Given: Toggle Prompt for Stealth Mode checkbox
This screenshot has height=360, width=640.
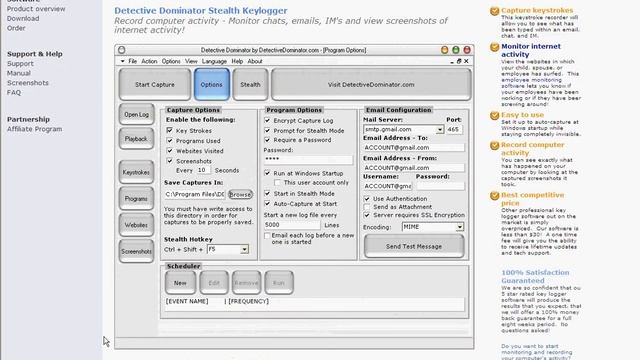Looking at the screenshot, I should [267, 130].
